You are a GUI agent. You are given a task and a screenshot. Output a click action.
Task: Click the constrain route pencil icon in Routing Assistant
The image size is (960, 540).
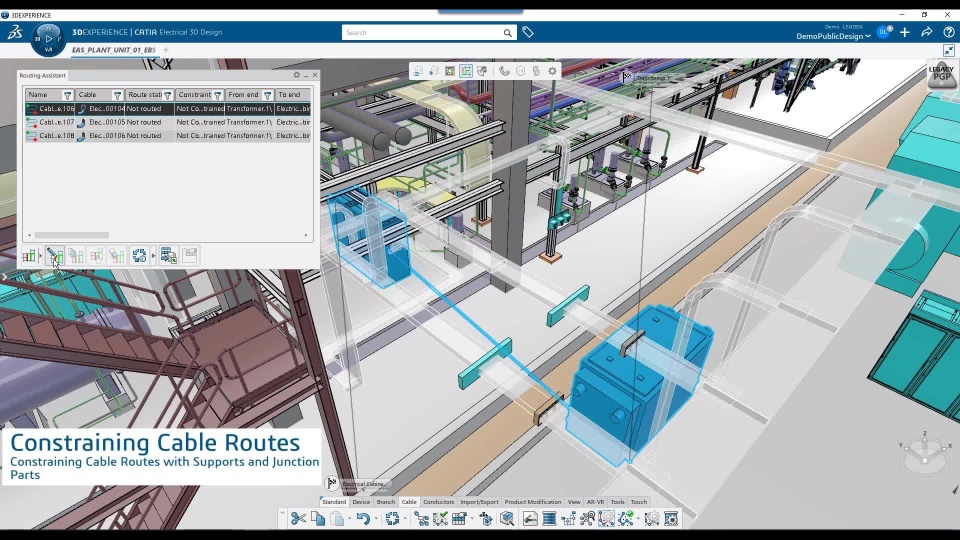[55, 255]
